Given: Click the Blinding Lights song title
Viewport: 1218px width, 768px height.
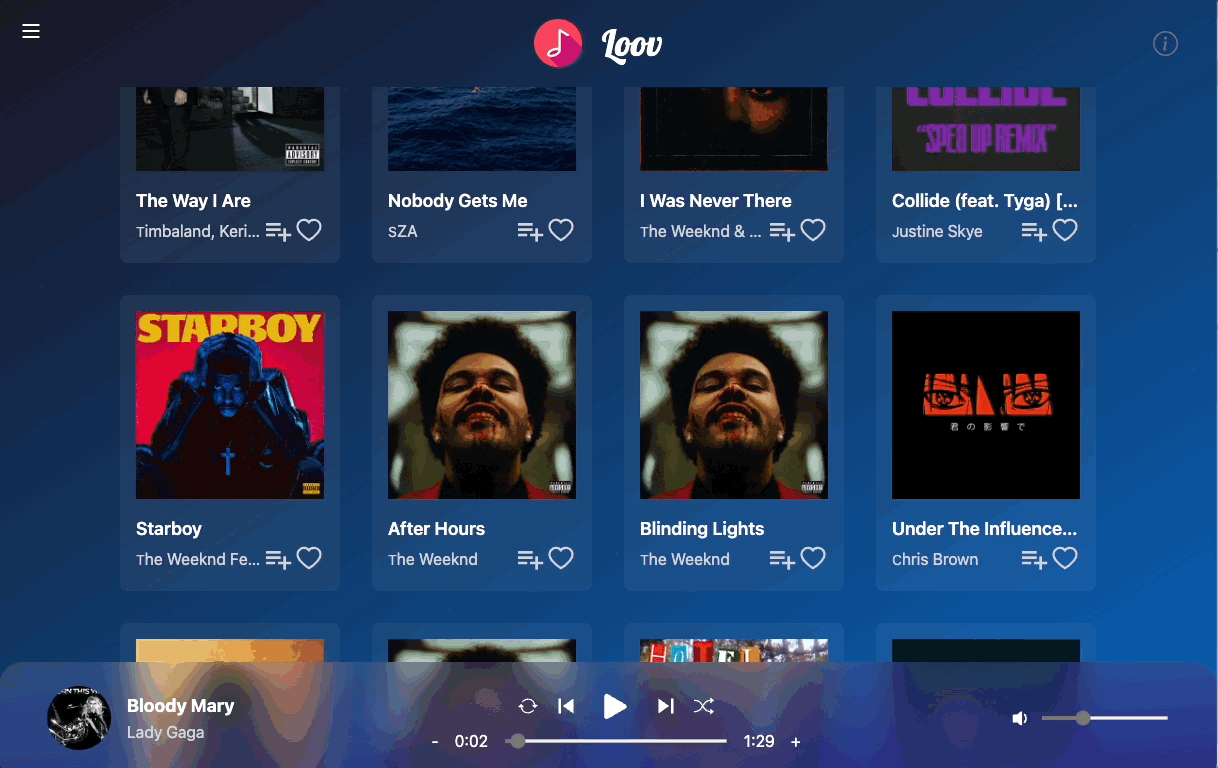Looking at the screenshot, I should (702, 529).
